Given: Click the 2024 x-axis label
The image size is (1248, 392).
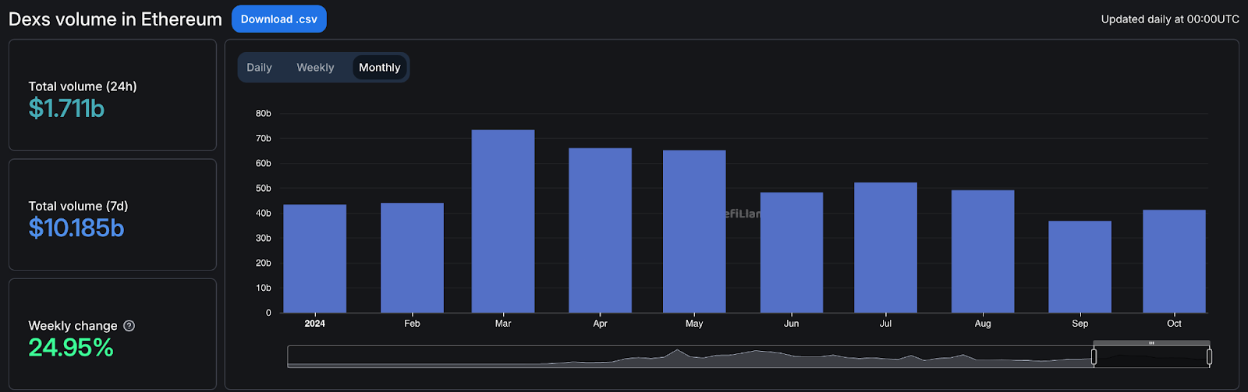Looking at the screenshot, I should pyautogui.click(x=315, y=324).
